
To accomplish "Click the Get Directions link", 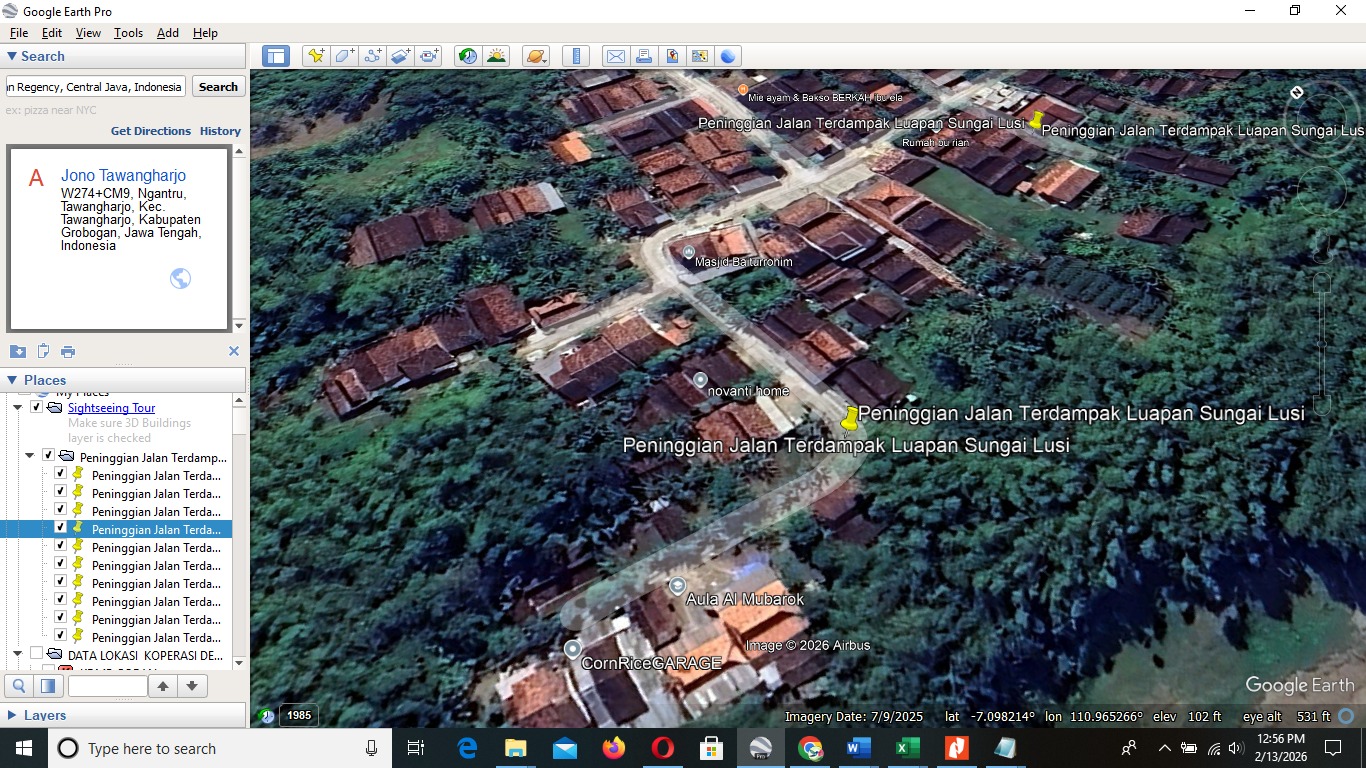I will 151,131.
